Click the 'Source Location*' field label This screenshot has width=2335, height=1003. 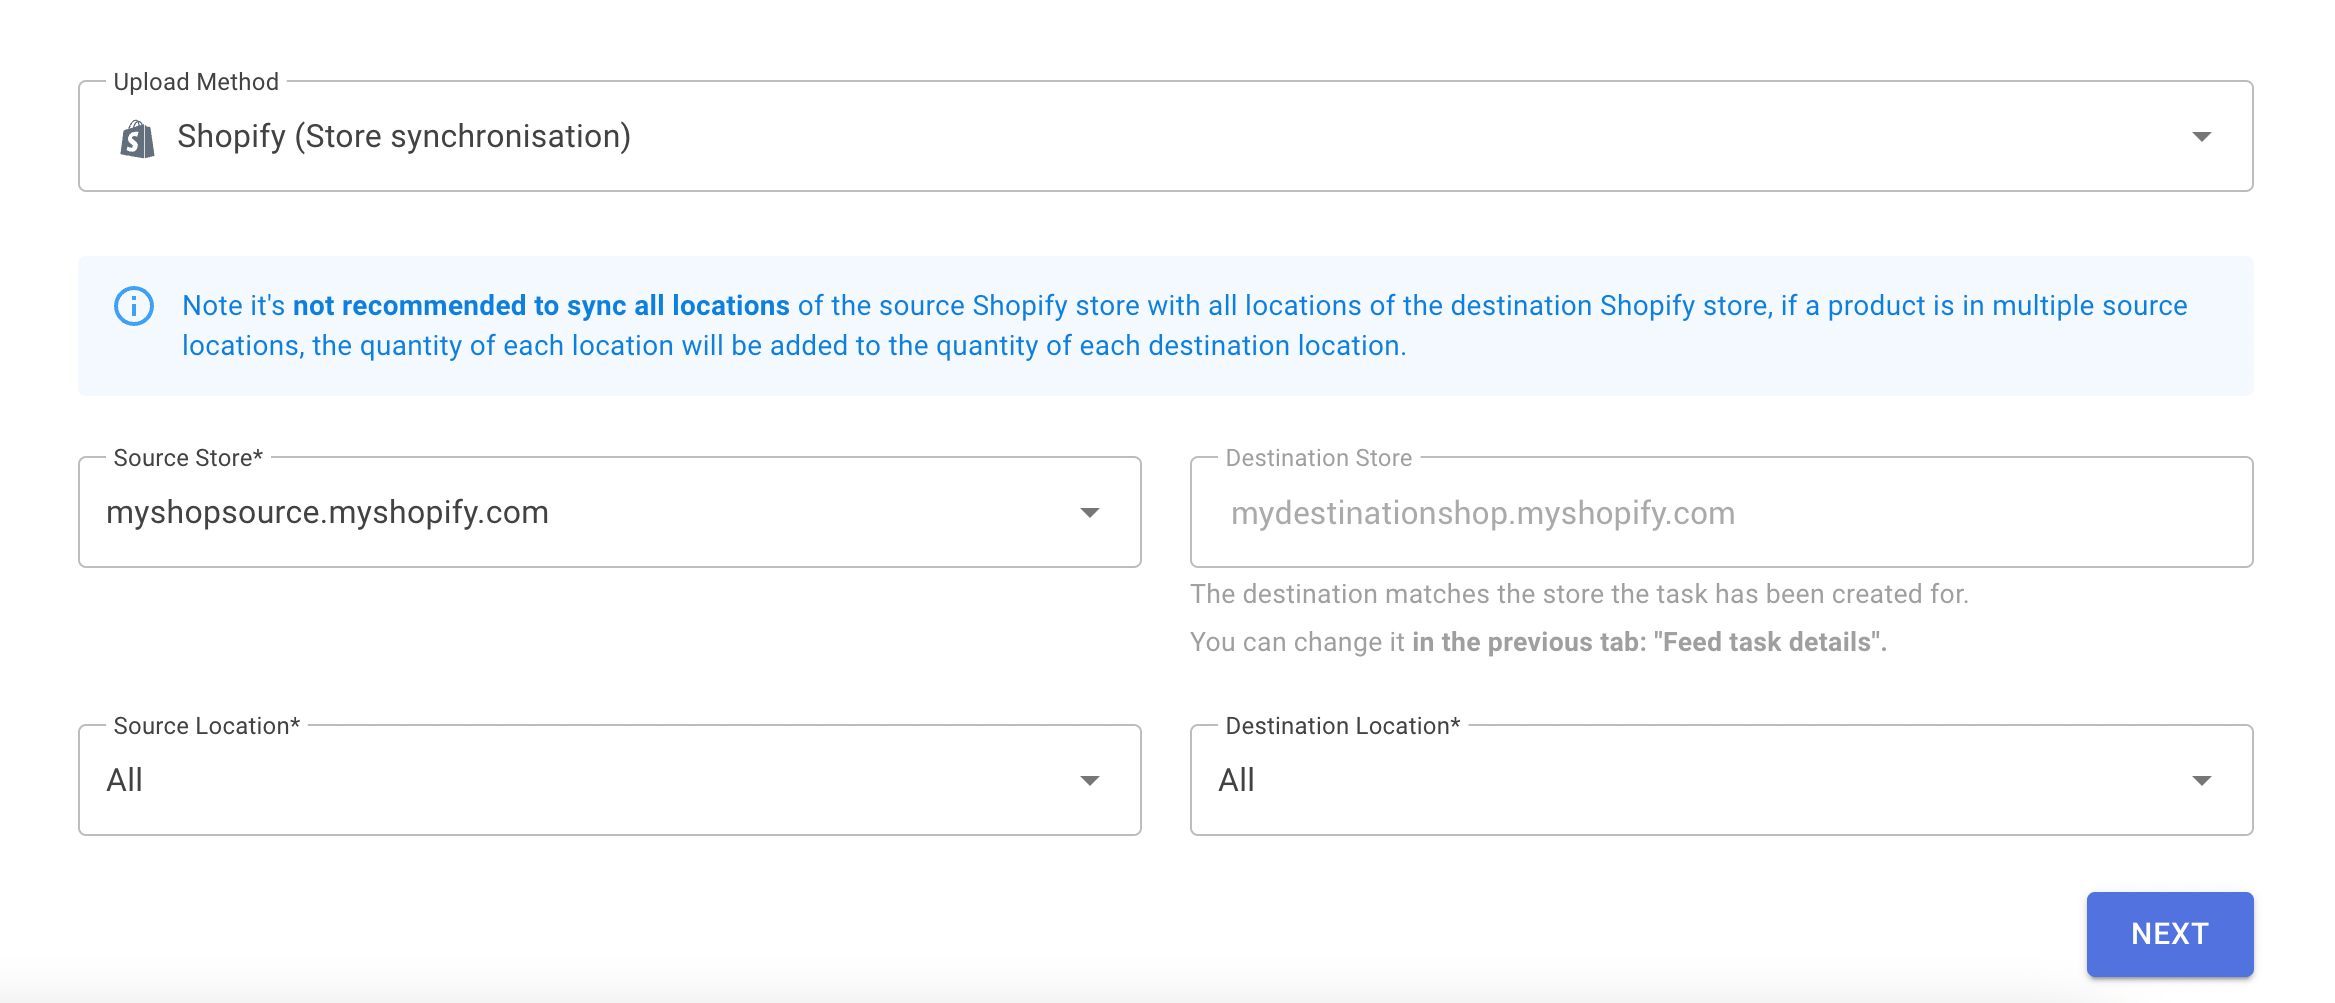click(207, 726)
